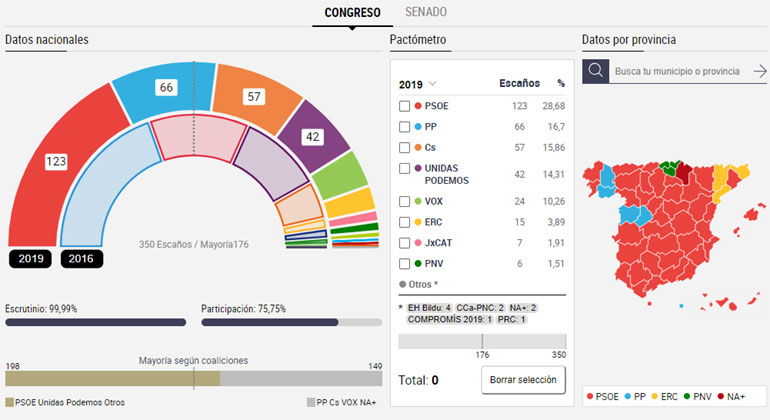Select the 2019 label under the chart
Screen dimensions: 770x420
pos(32,259)
